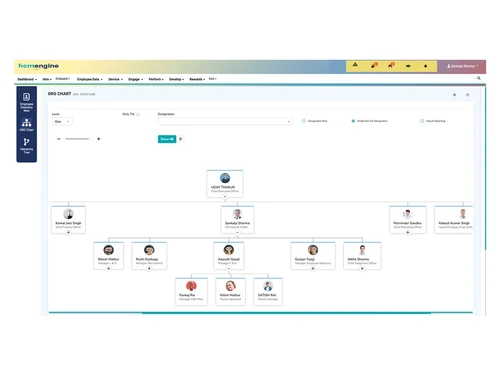The width and height of the screenshot is (500, 375).
Task: Click the "Ruchi Kashyap" name text
Action: click(147, 259)
